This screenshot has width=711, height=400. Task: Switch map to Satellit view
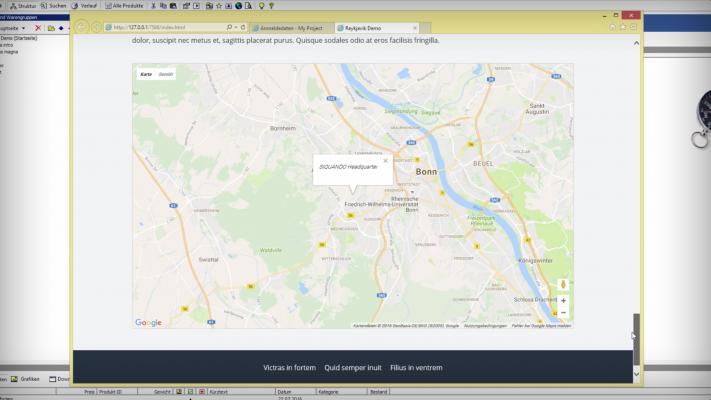tap(166, 74)
